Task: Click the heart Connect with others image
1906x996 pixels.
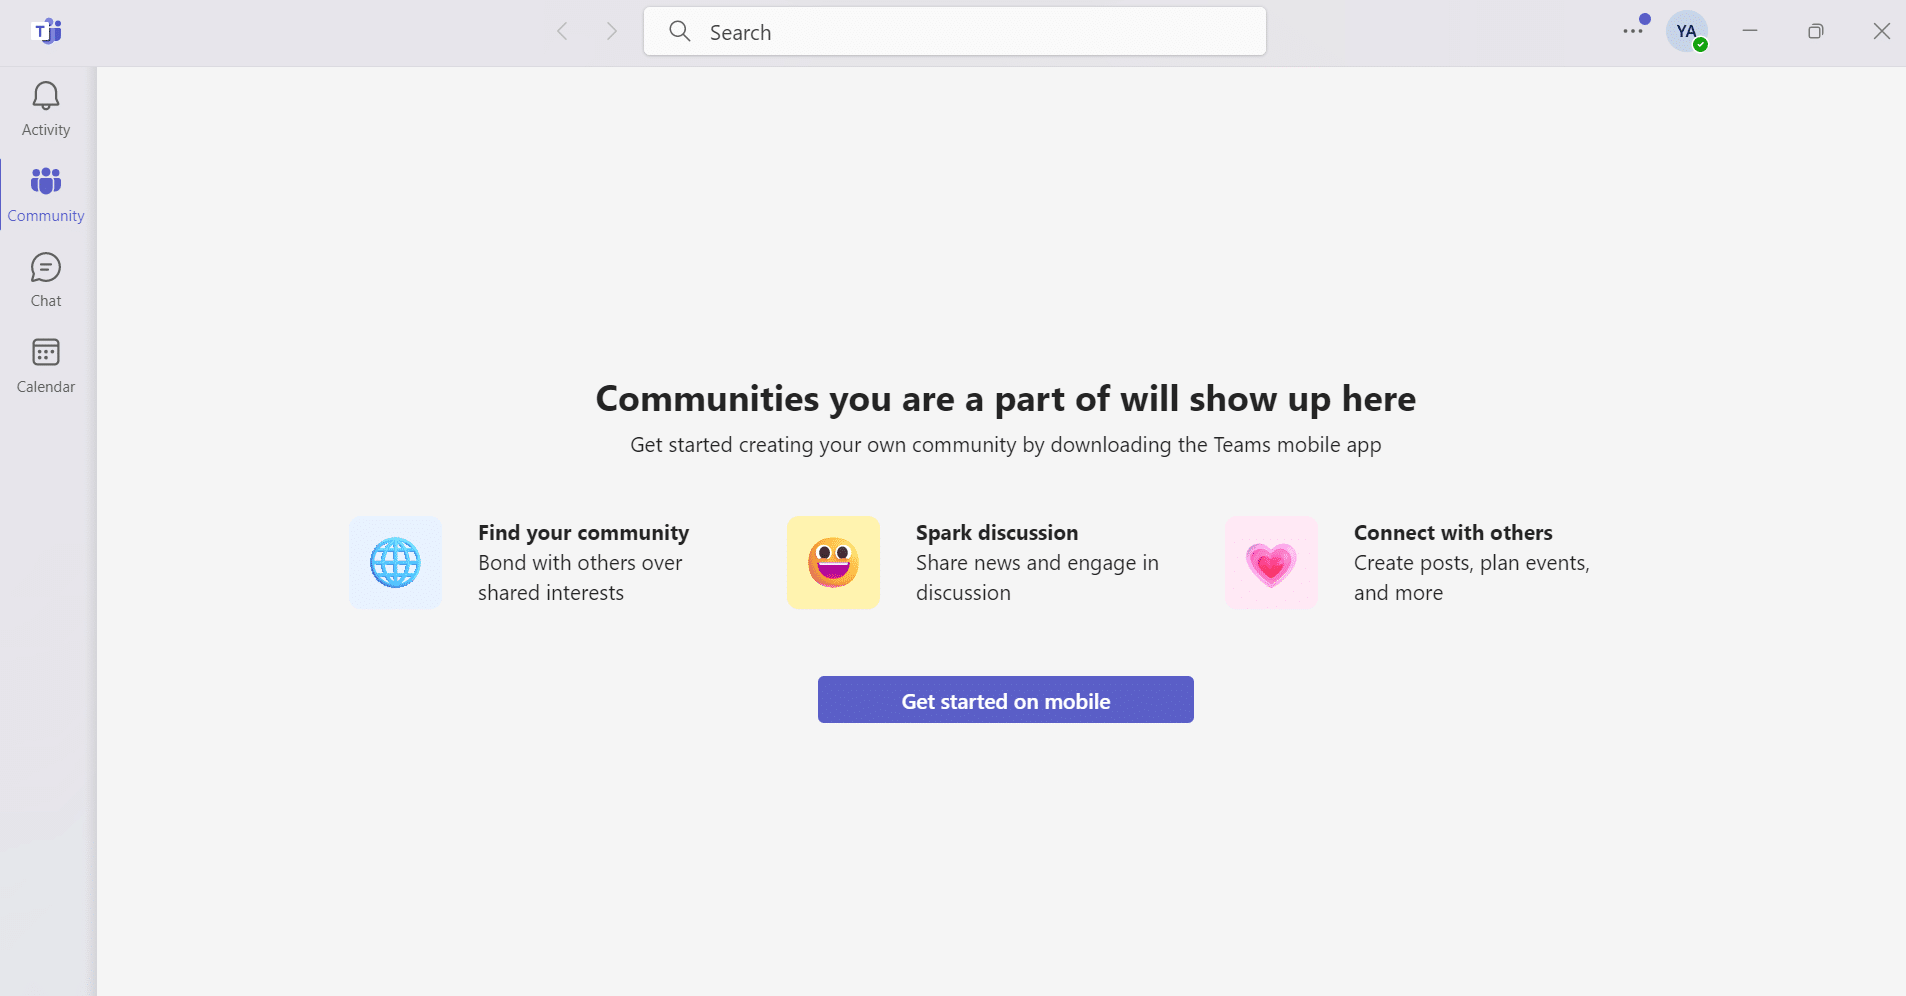Action: (x=1272, y=563)
